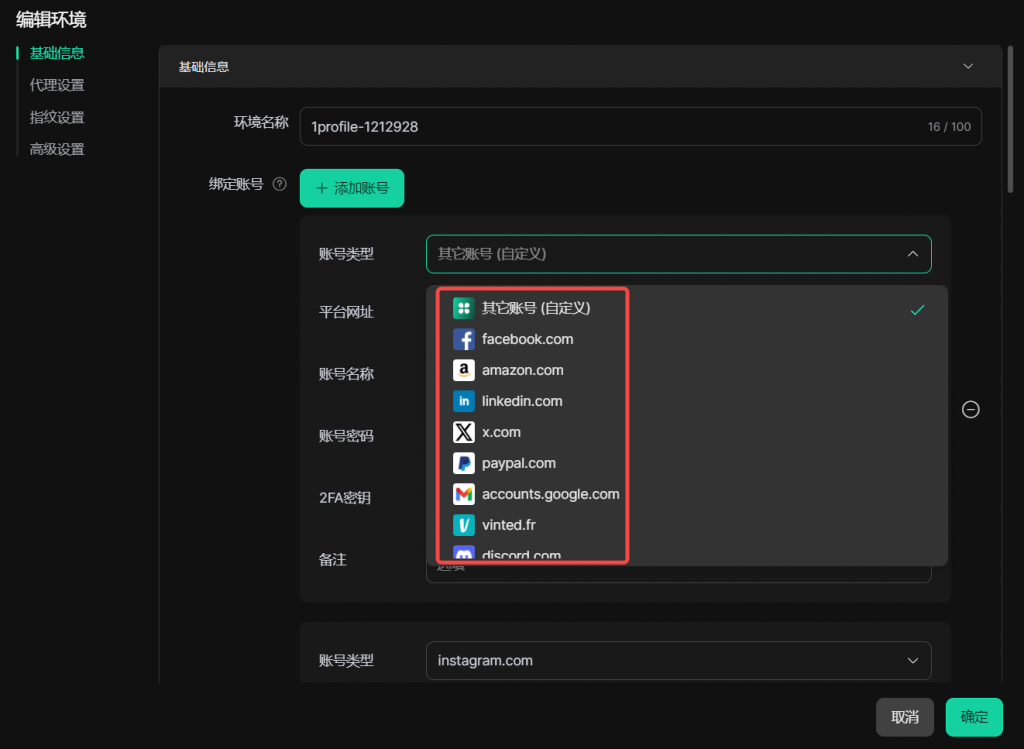Select the 其它账号 (自定义) option
This screenshot has width=1024, height=749.
point(536,308)
